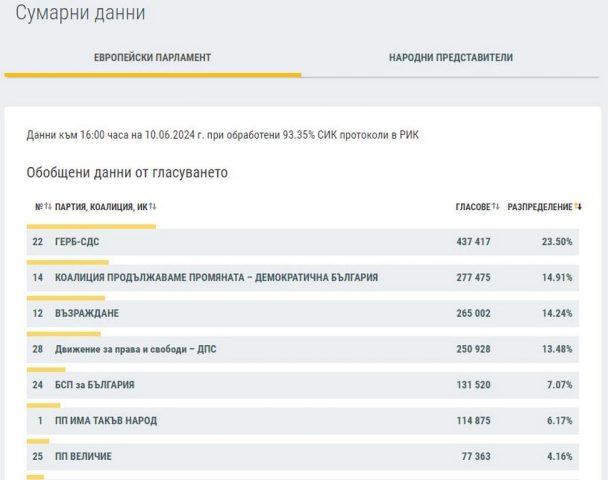The image size is (608, 480).
Task: Click the Сумарни данни heading
Action: click(80, 13)
